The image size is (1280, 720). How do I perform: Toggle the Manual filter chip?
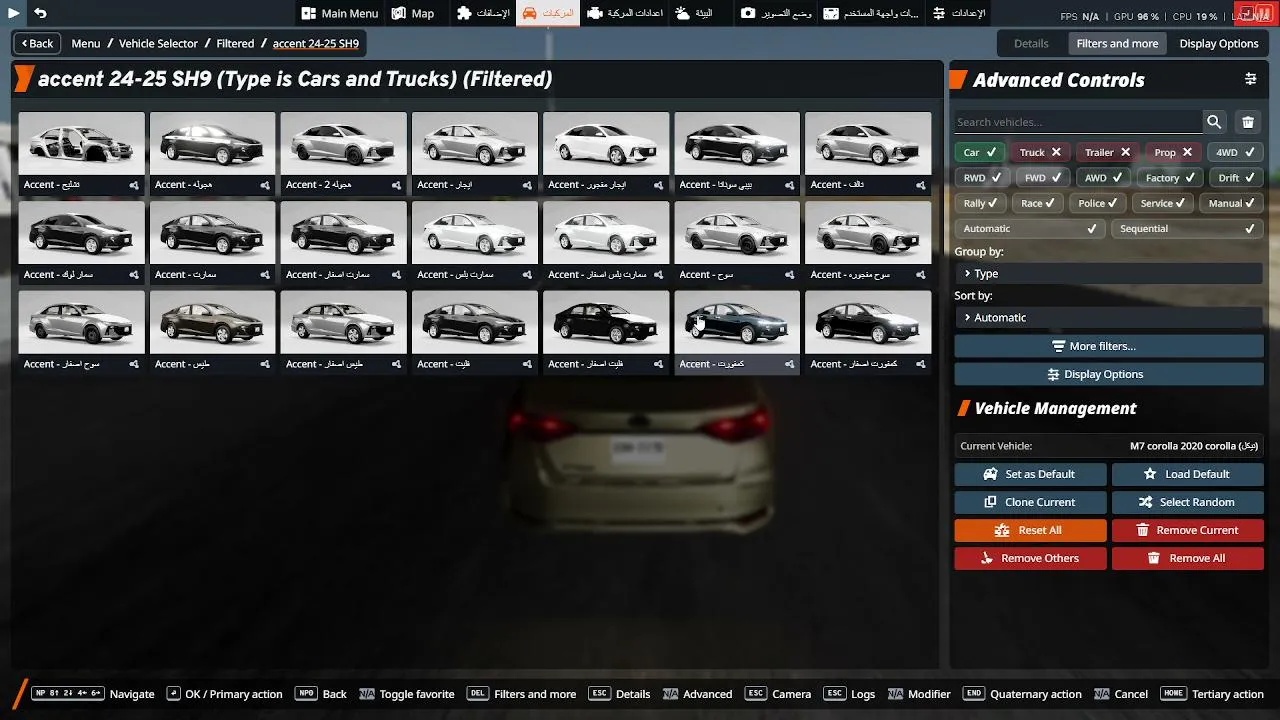click(1232, 203)
